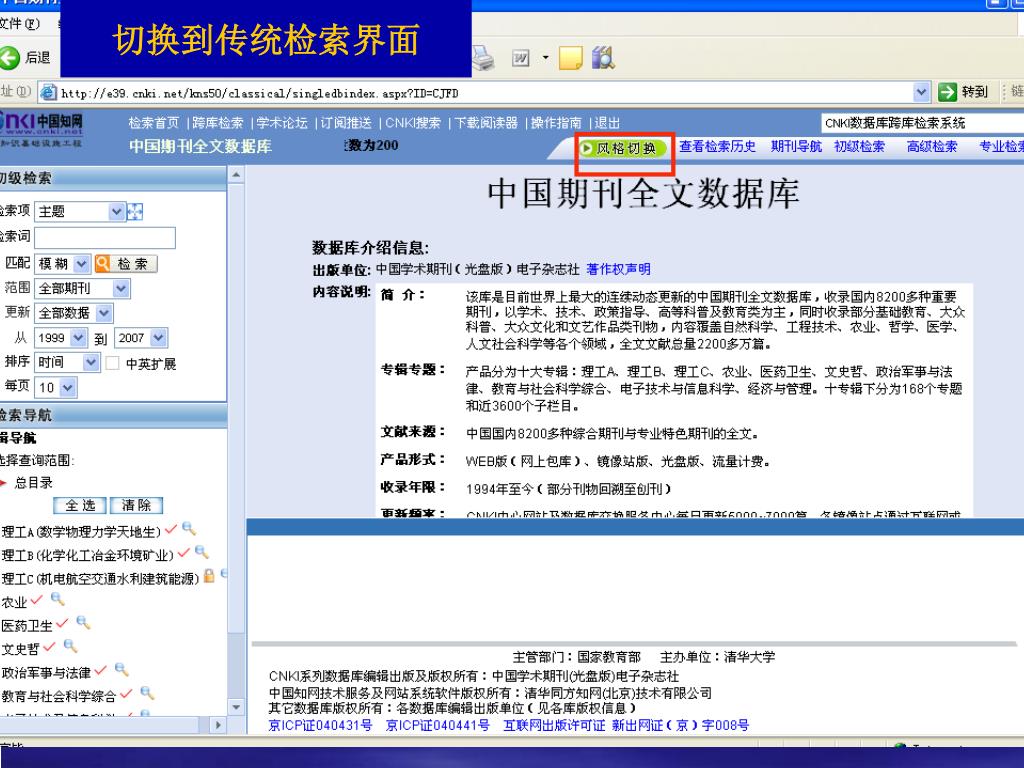This screenshot has width=1024, height=768.
Task: Click the yellow note icon in toolbar
Action: click(x=571, y=58)
